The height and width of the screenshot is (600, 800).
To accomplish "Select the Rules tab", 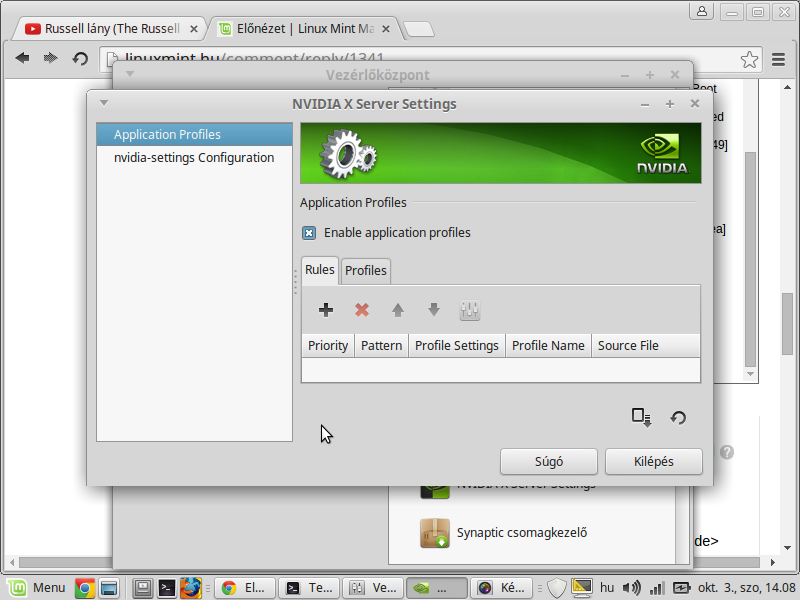I will 320,269.
